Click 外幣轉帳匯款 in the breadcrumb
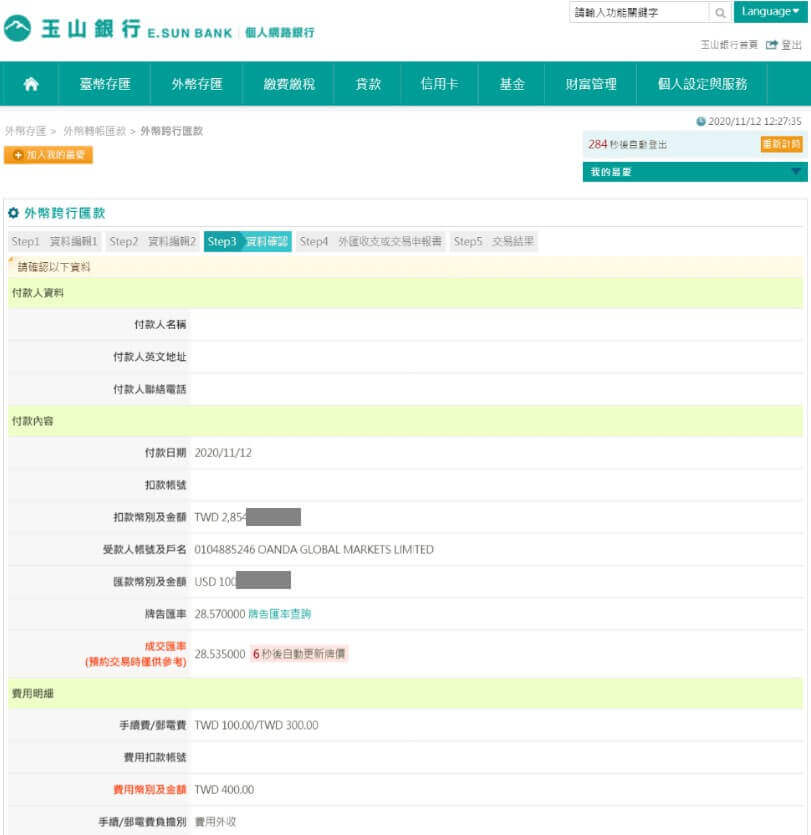811x835 pixels. point(94,131)
